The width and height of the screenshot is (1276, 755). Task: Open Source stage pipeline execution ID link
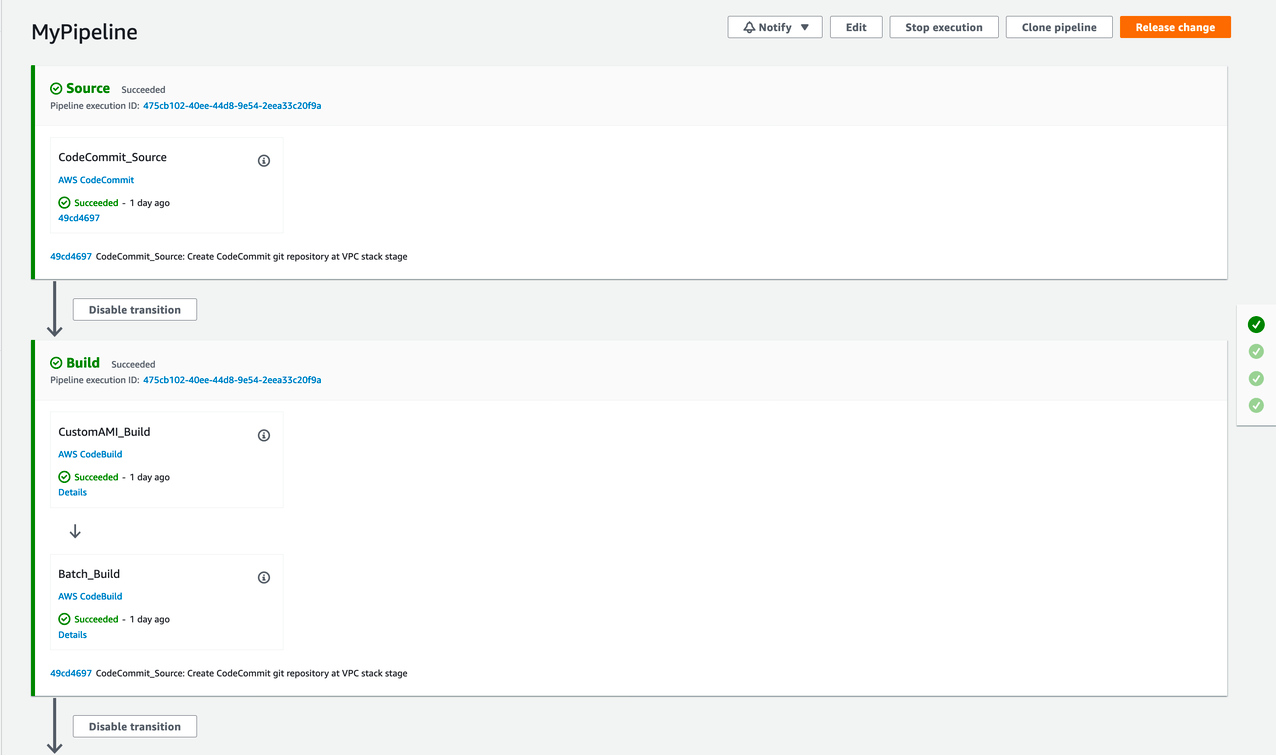[x=232, y=105]
